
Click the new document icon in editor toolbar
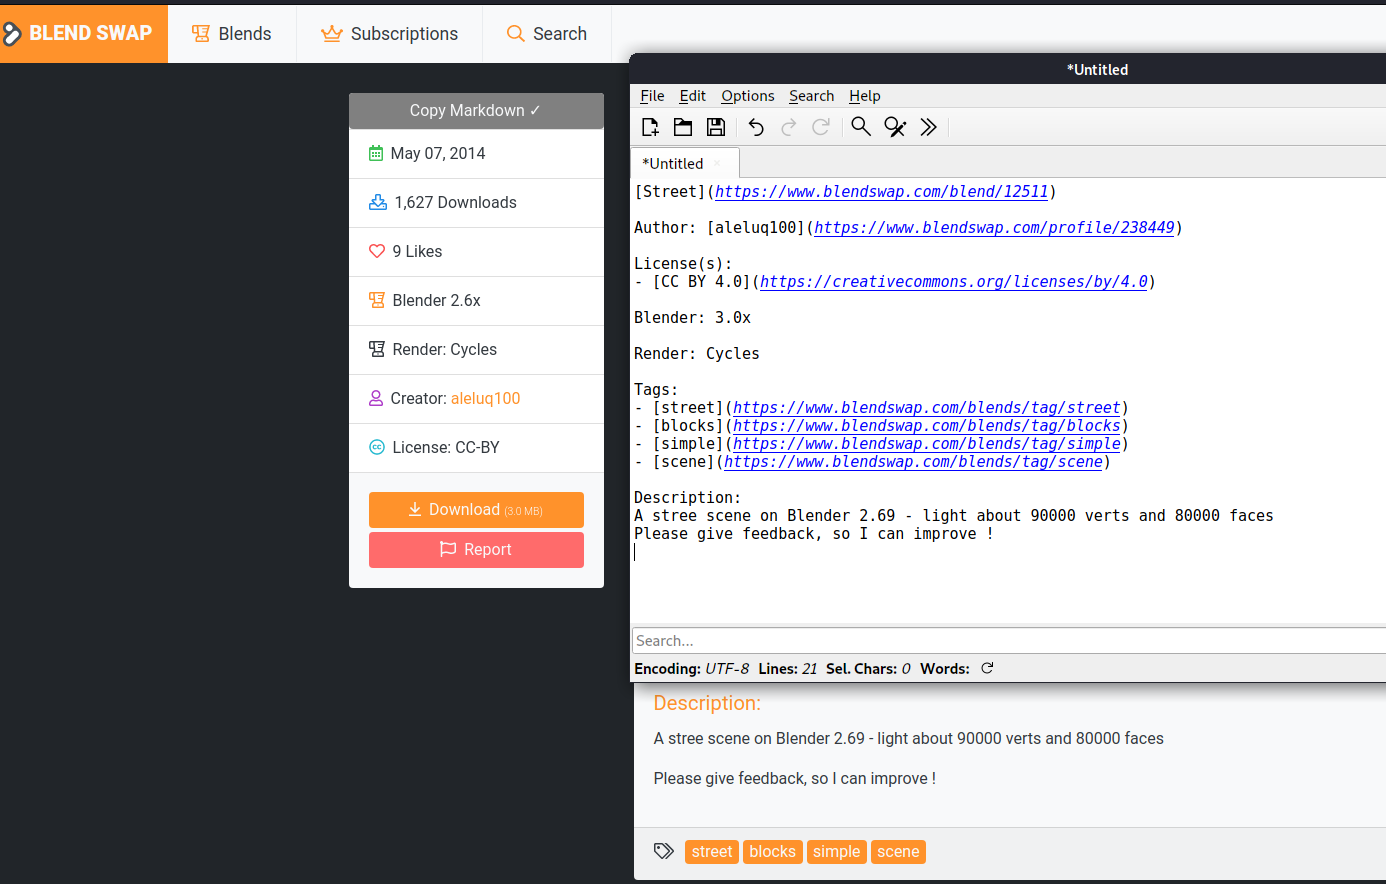pyautogui.click(x=650, y=127)
